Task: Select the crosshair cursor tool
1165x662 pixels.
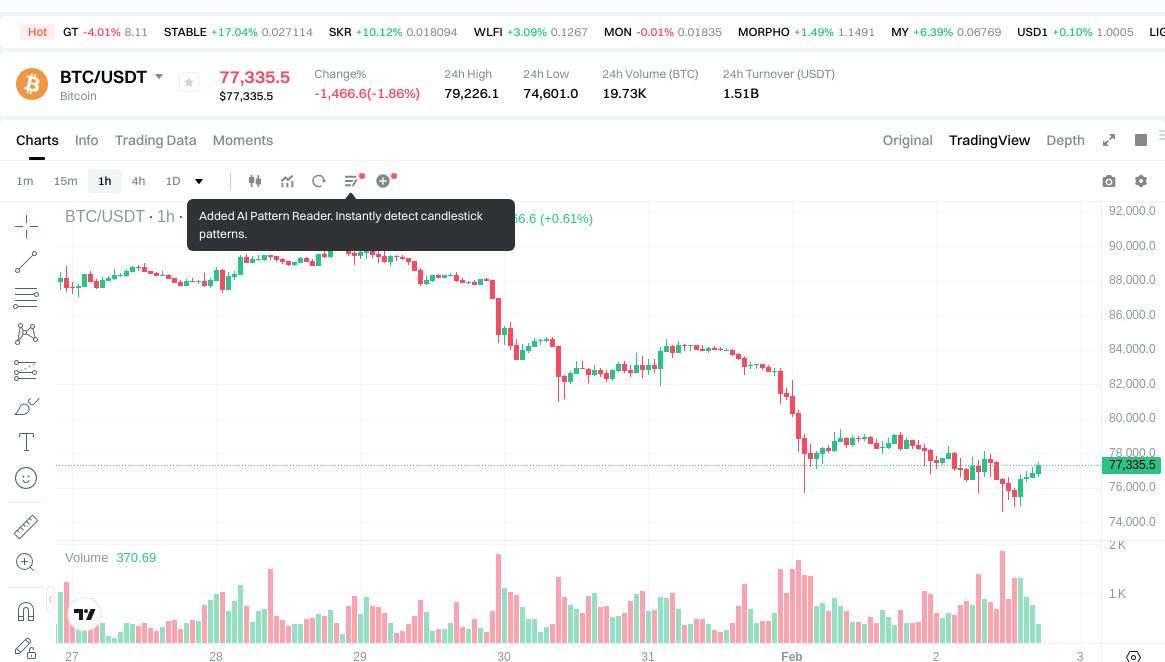Action: tap(26, 225)
